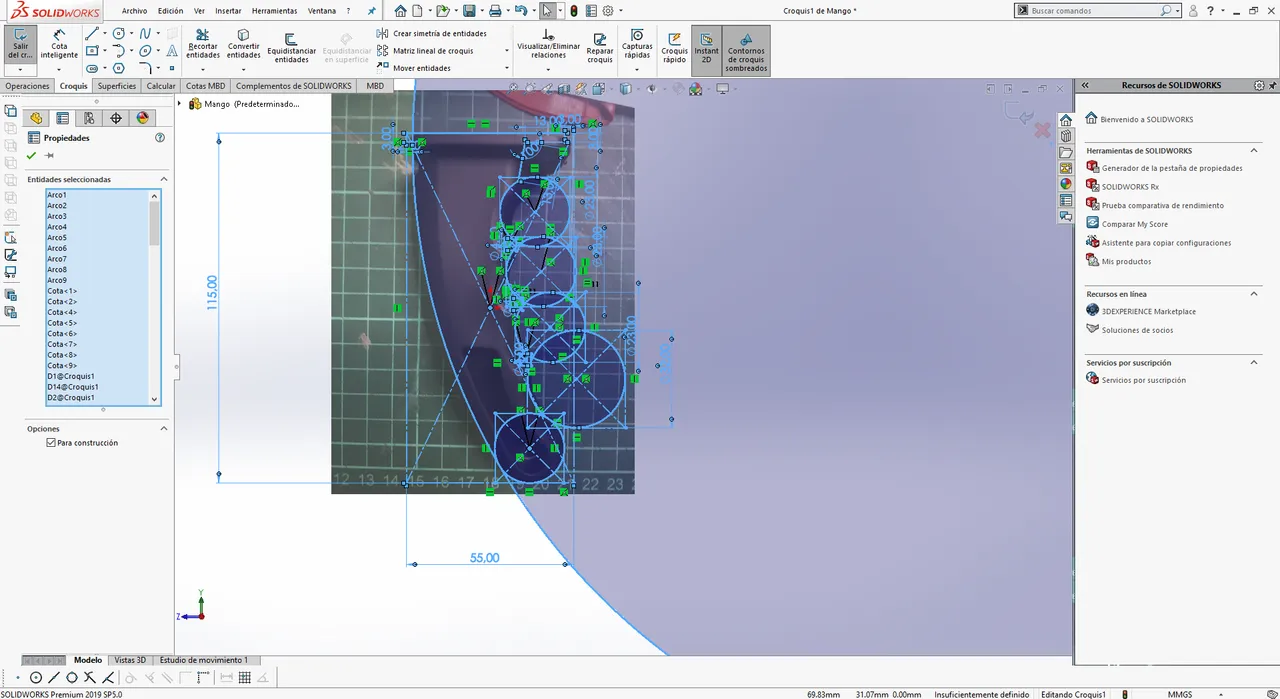1280x699 pixels.
Task: Click the Save icon in the top toolbar
Action: (468, 11)
